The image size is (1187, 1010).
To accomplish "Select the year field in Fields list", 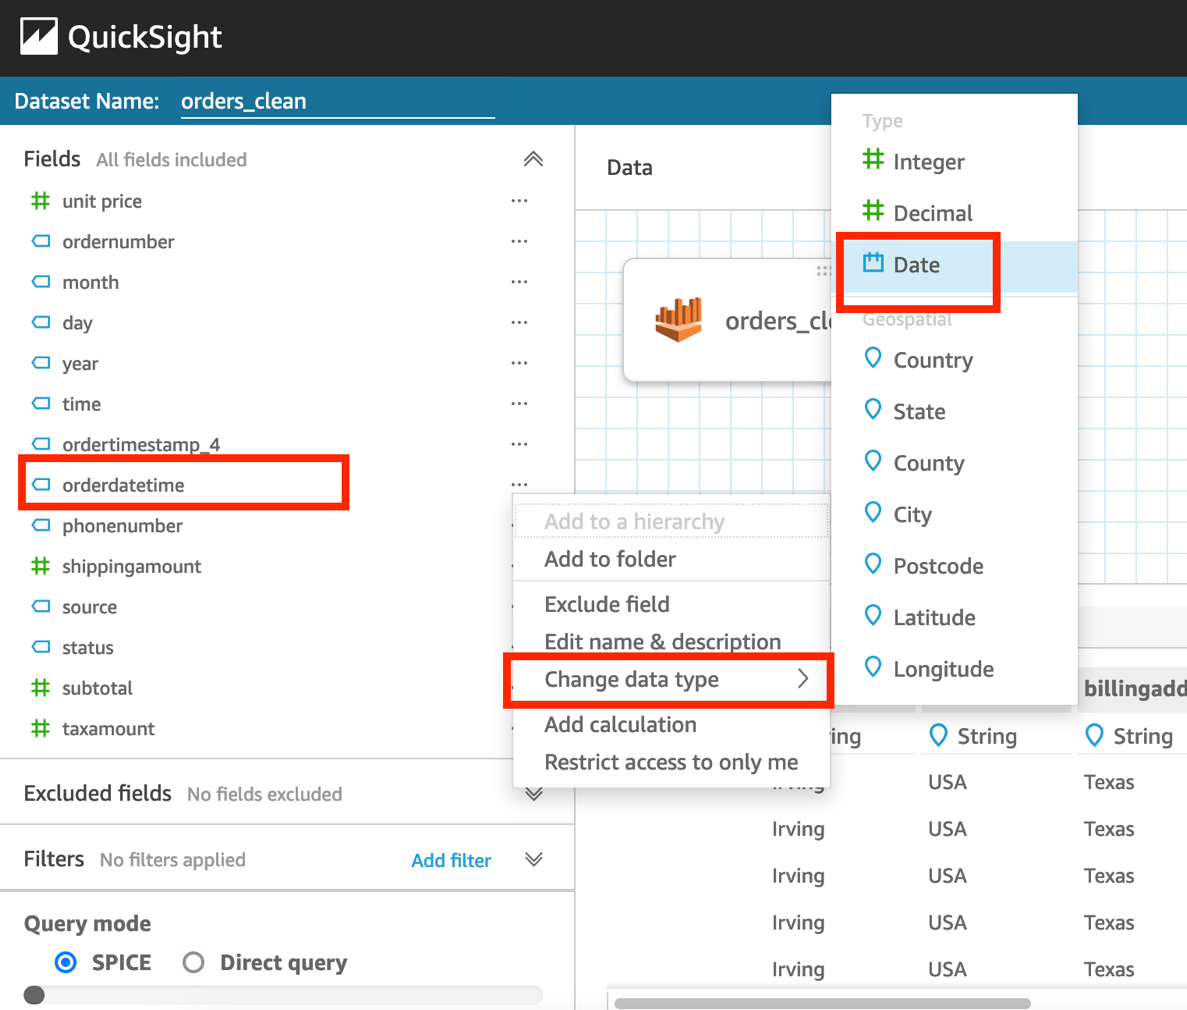I will (x=80, y=363).
